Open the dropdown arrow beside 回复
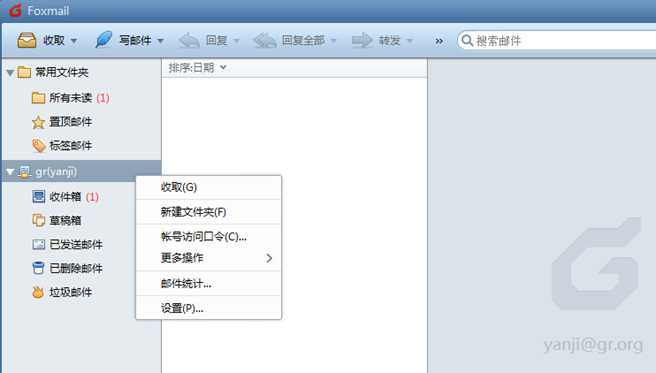The width and height of the screenshot is (656, 373). [236, 41]
